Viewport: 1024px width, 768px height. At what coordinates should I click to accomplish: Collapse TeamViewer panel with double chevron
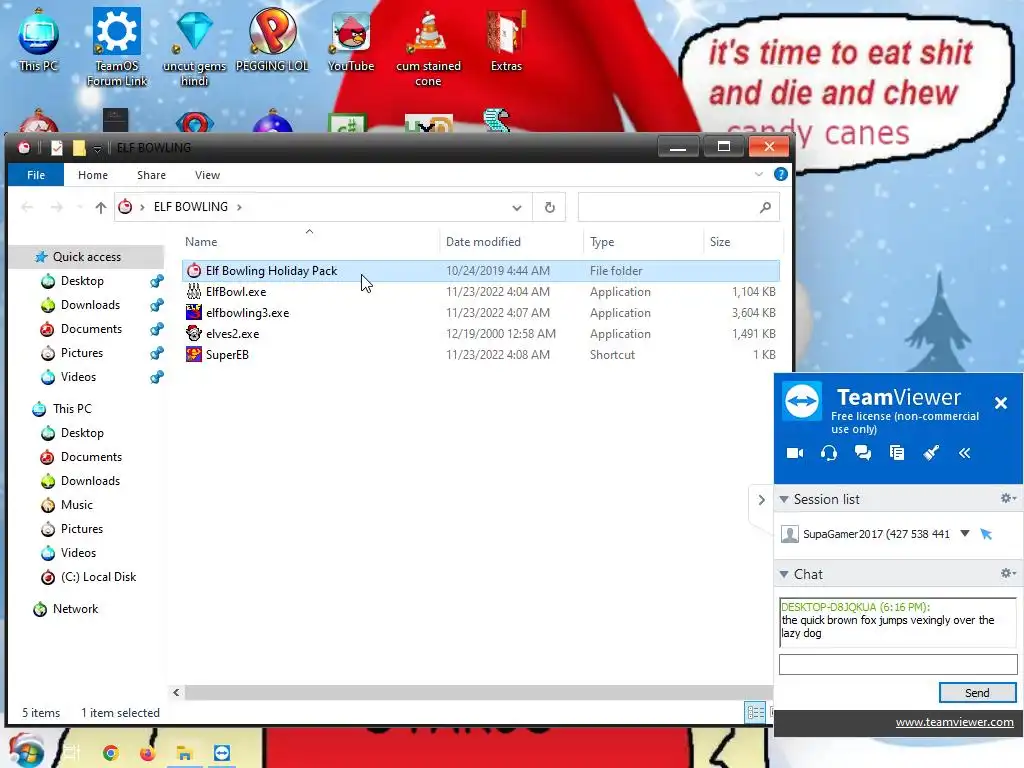coord(965,453)
